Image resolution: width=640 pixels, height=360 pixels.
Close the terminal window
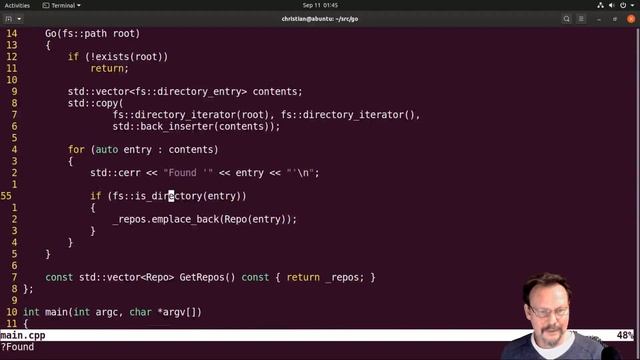point(631,19)
